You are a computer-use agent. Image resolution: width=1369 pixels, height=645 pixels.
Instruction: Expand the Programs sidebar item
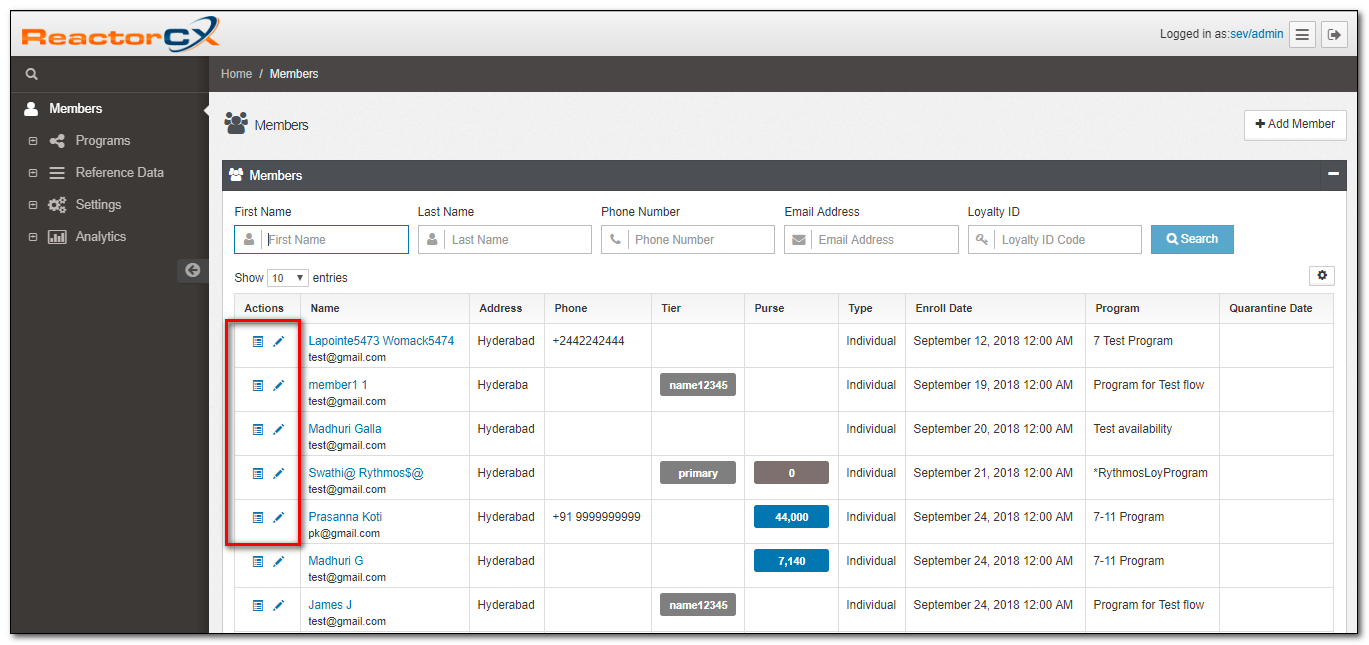33,141
